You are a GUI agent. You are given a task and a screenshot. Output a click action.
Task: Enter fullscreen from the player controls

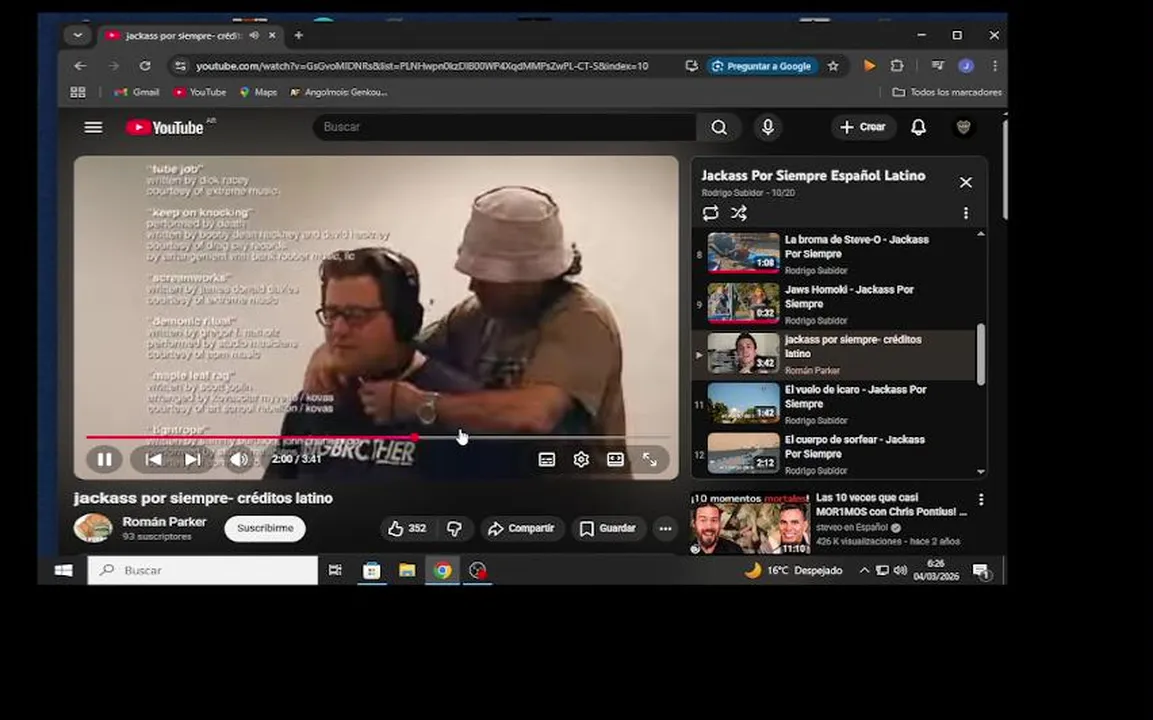point(649,460)
